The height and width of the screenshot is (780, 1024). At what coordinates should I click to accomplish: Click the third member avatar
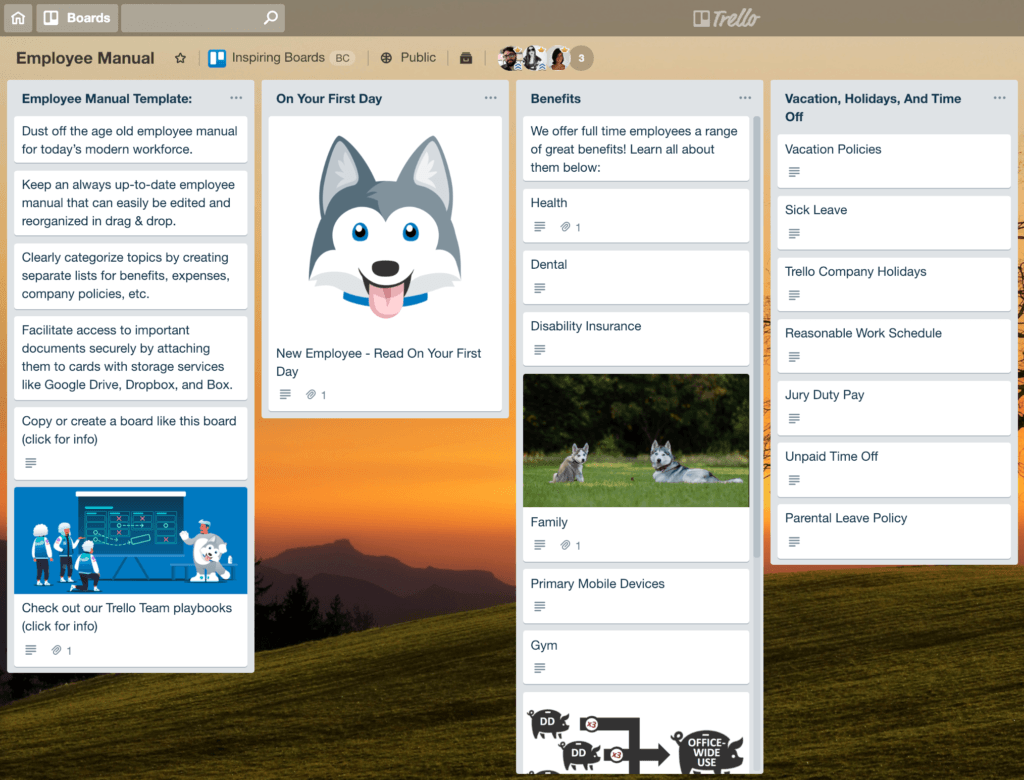(558, 58)
